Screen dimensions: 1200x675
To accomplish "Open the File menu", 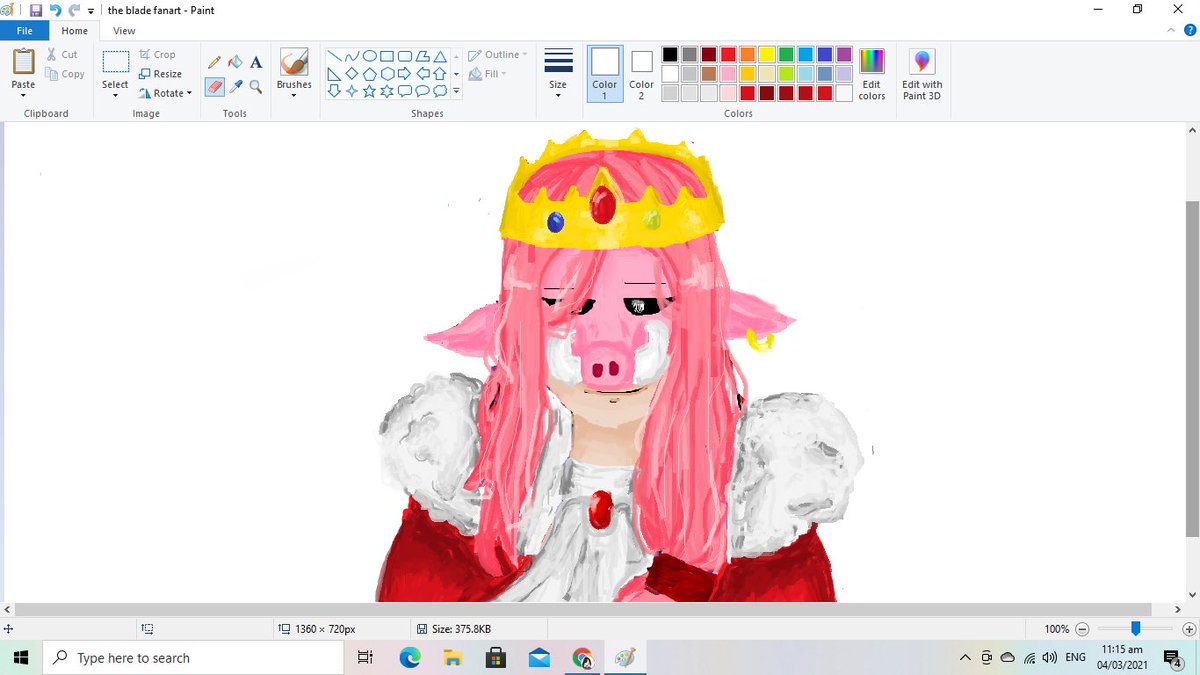I will click(24, 31).
